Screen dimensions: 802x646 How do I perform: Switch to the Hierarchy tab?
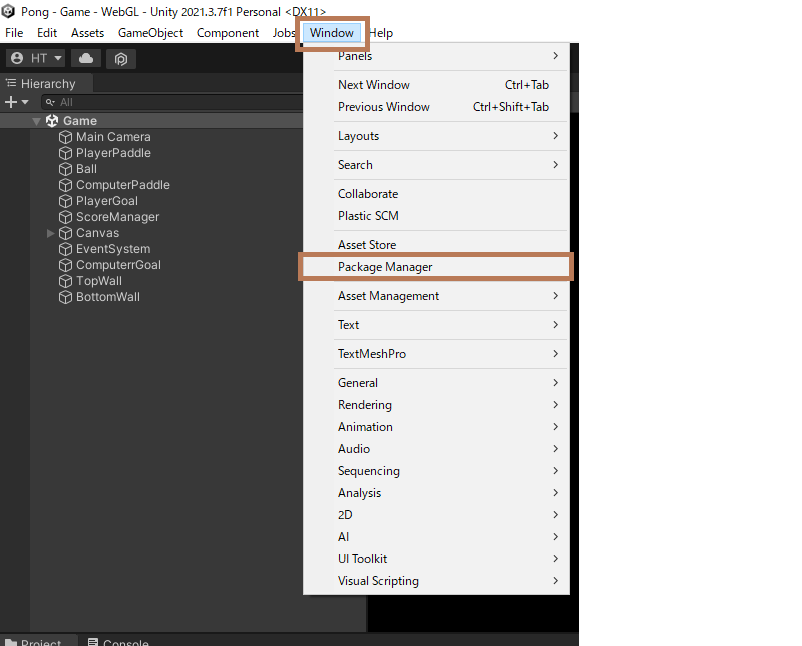[47, 83]
